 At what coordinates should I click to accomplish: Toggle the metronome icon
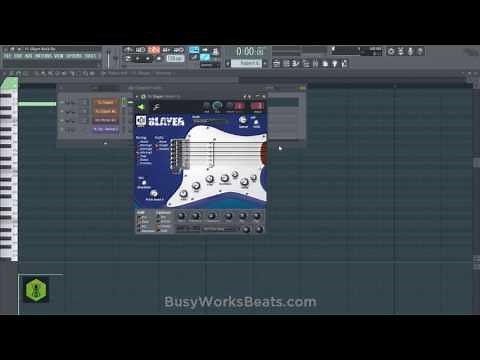(x=128, y=50)
